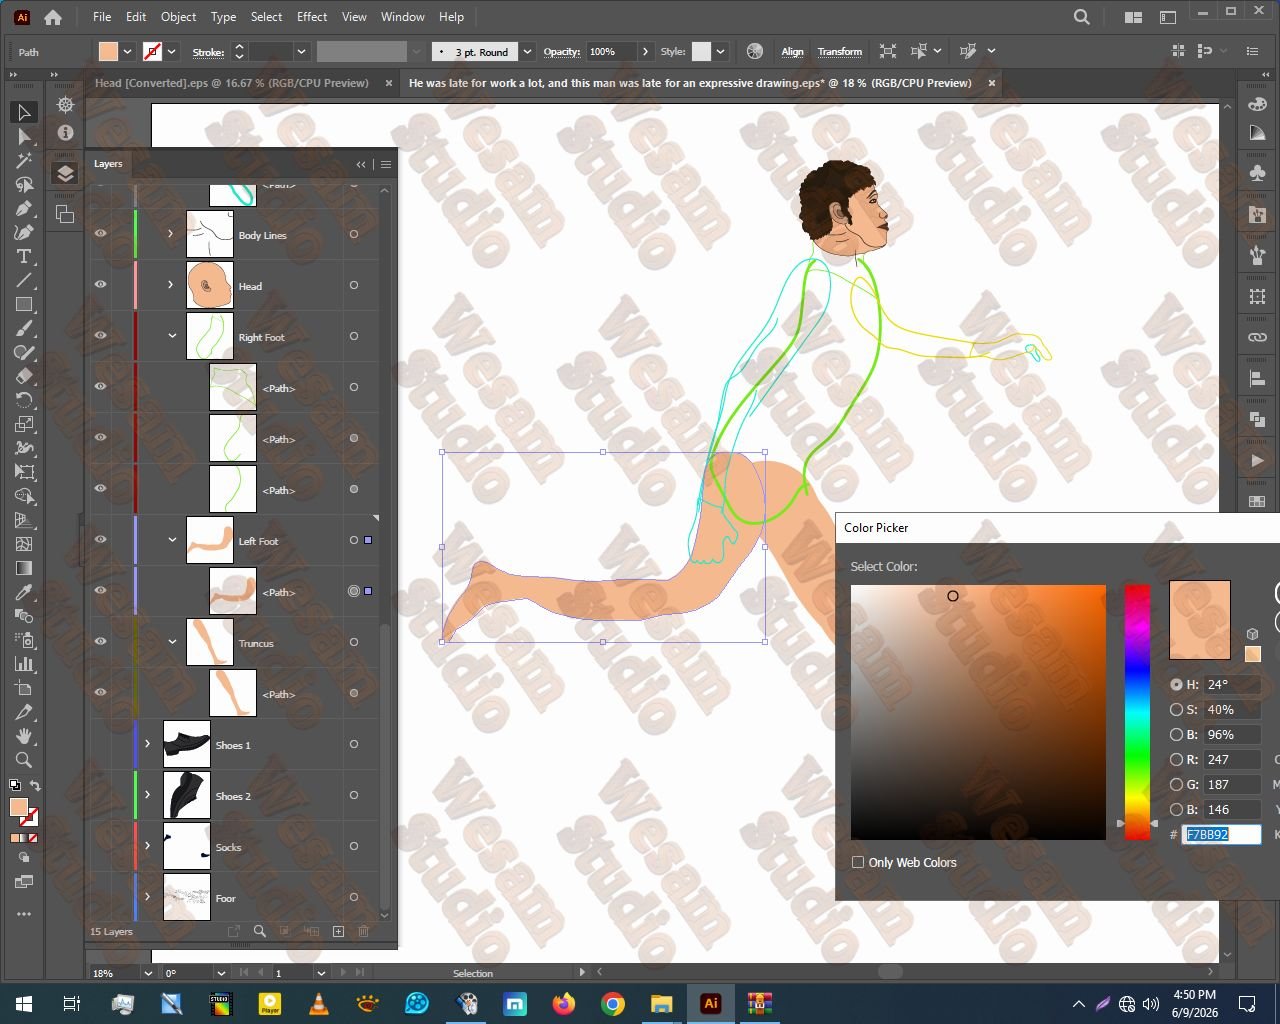Viewport: 1280px width, 1024px height.
Task: Open the brush definition 3 pt. Round dropdown
Action: pyautogui.click(x=527, y=52)
